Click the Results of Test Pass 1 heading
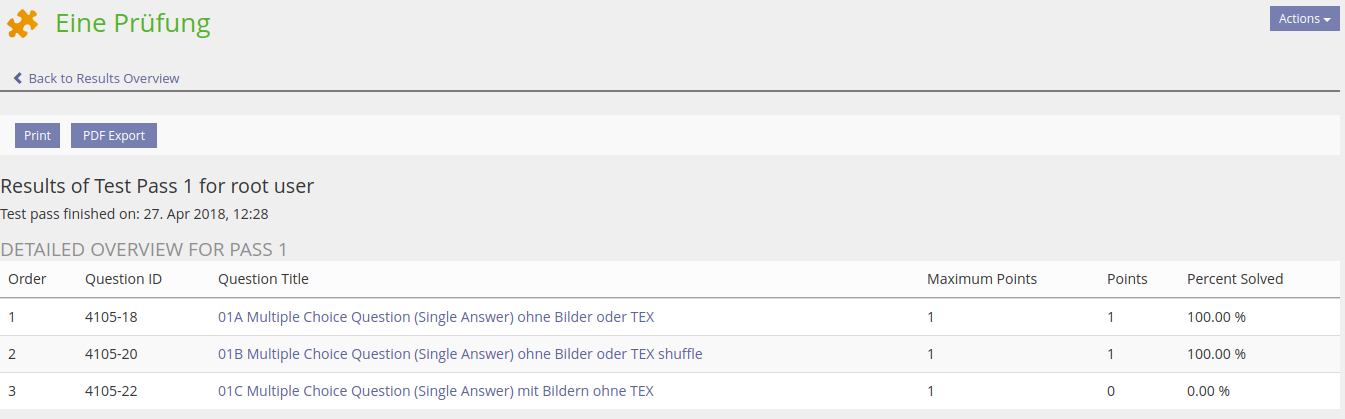The height and width of the screenshot is (419, 1345). pyautogui.click(x=157, y=186)
